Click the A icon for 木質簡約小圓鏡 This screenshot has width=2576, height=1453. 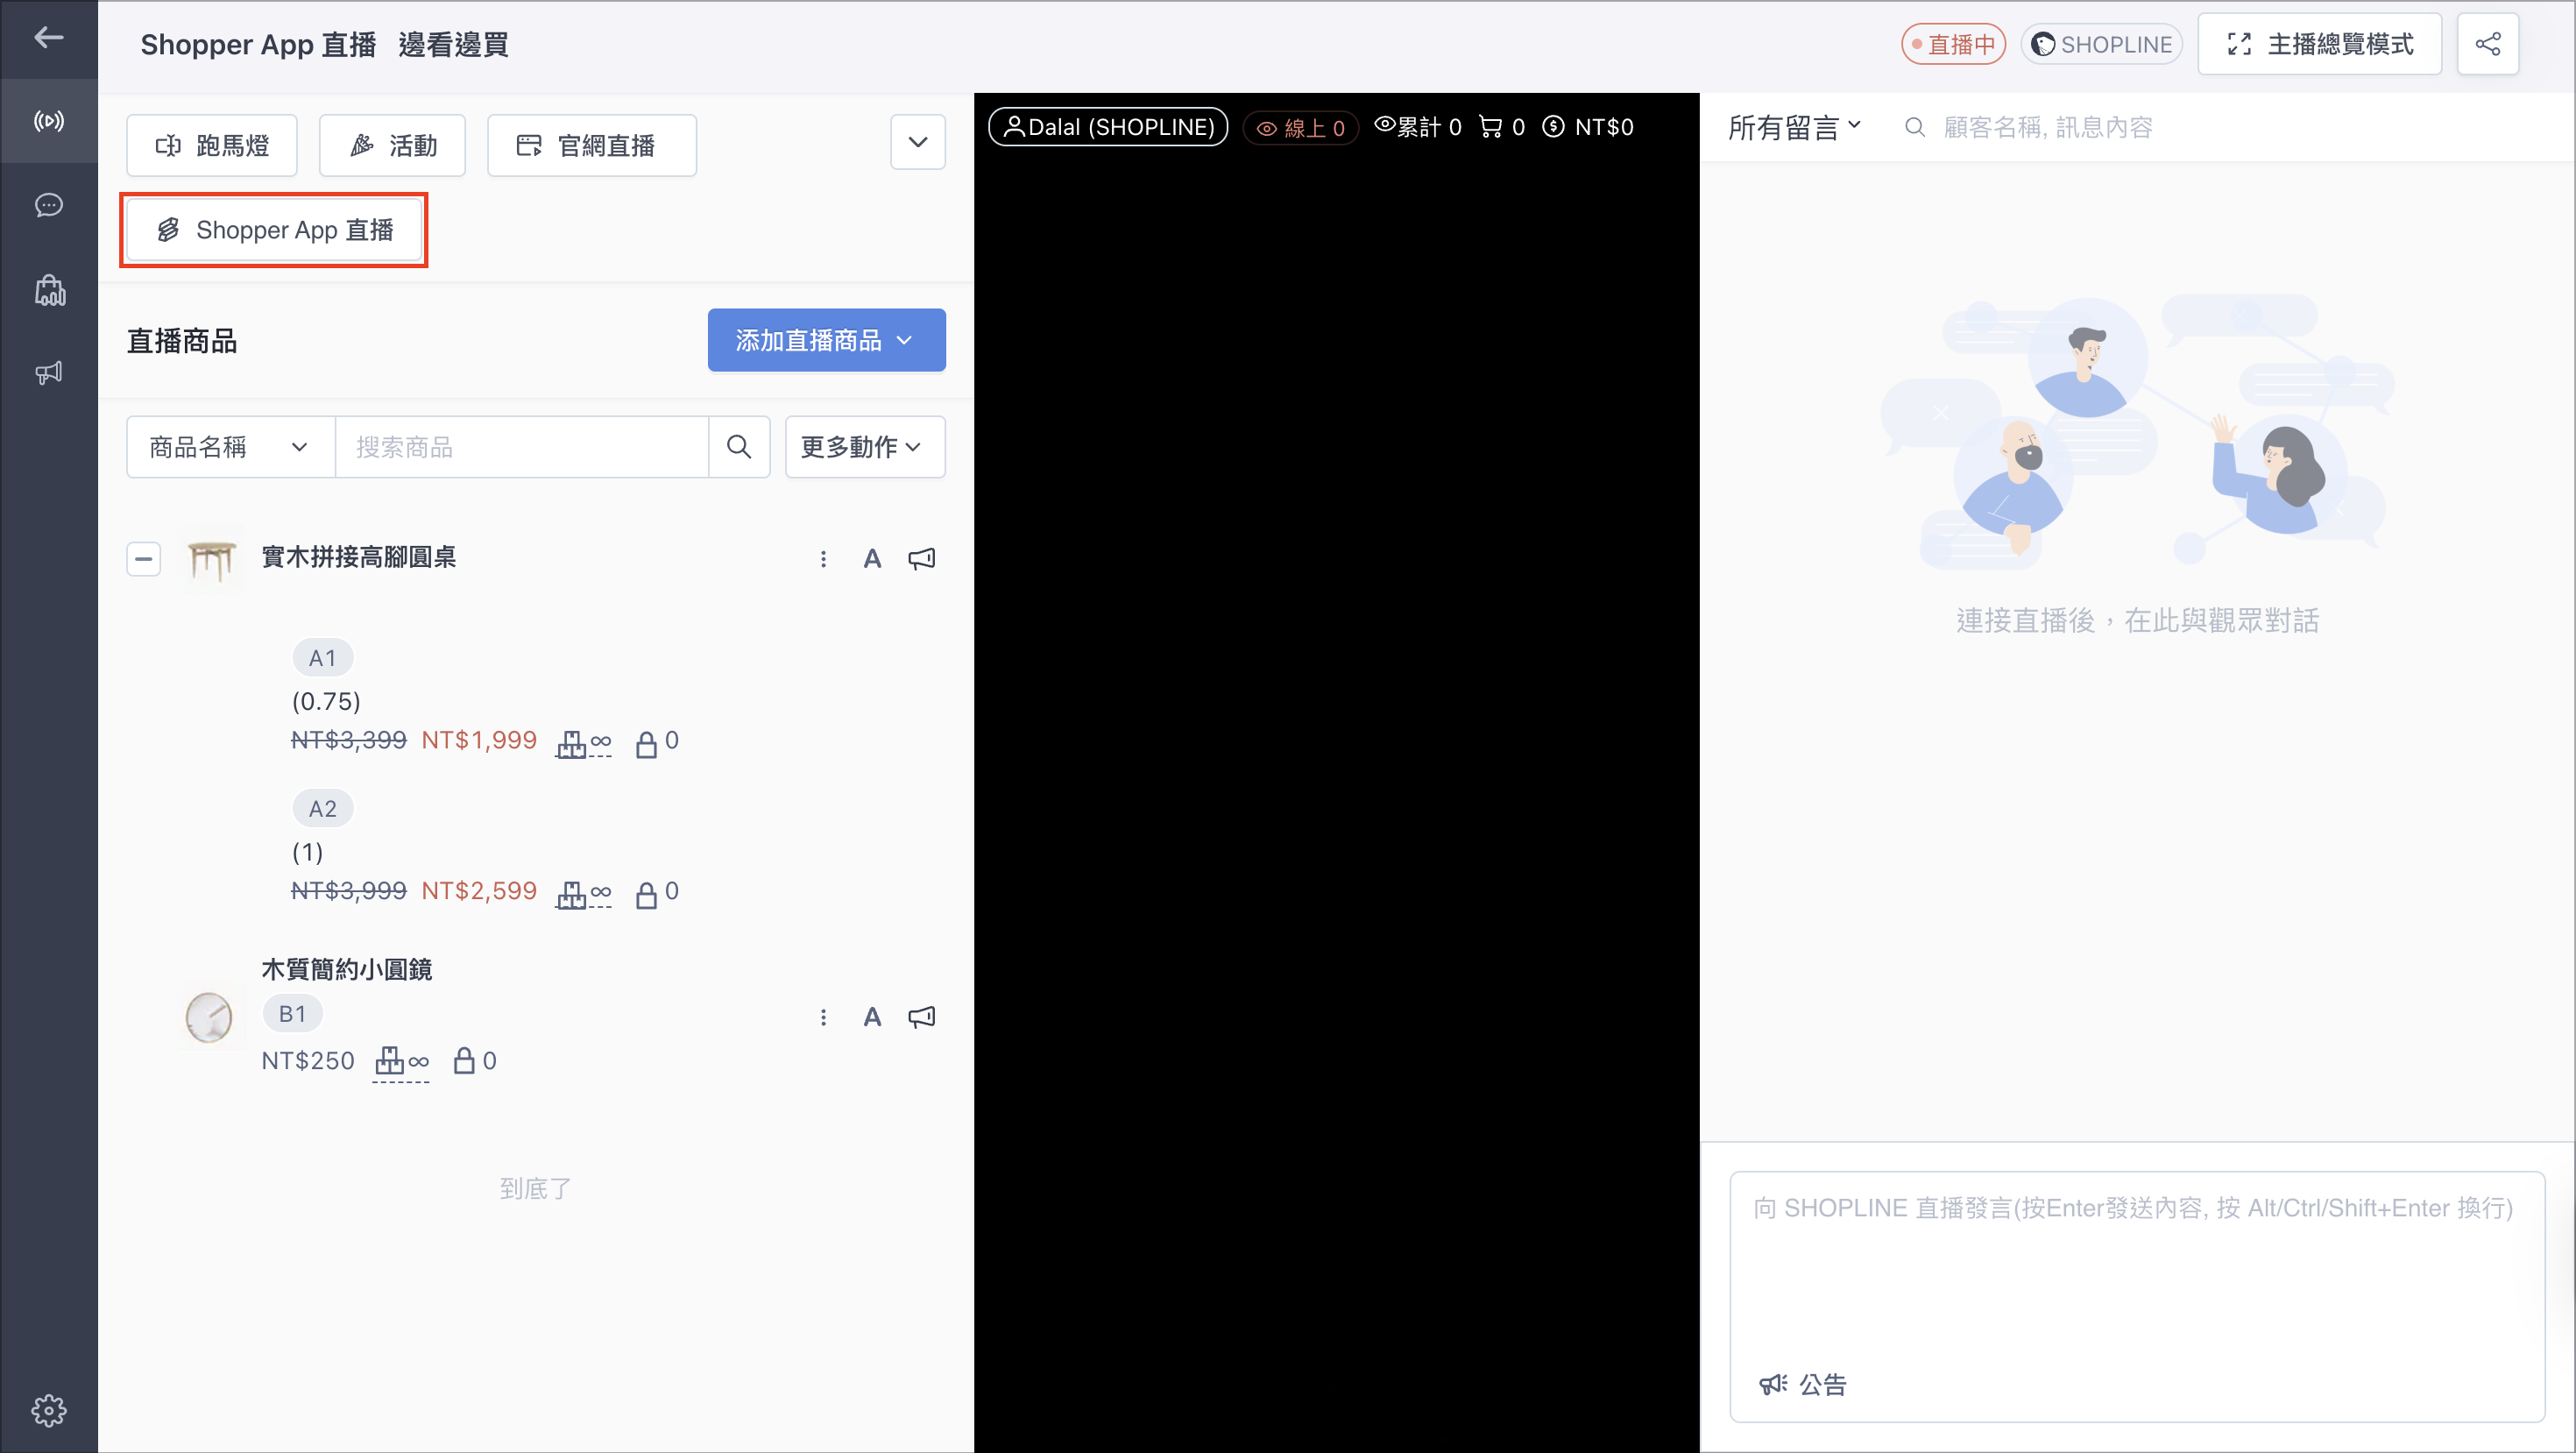872,1017
